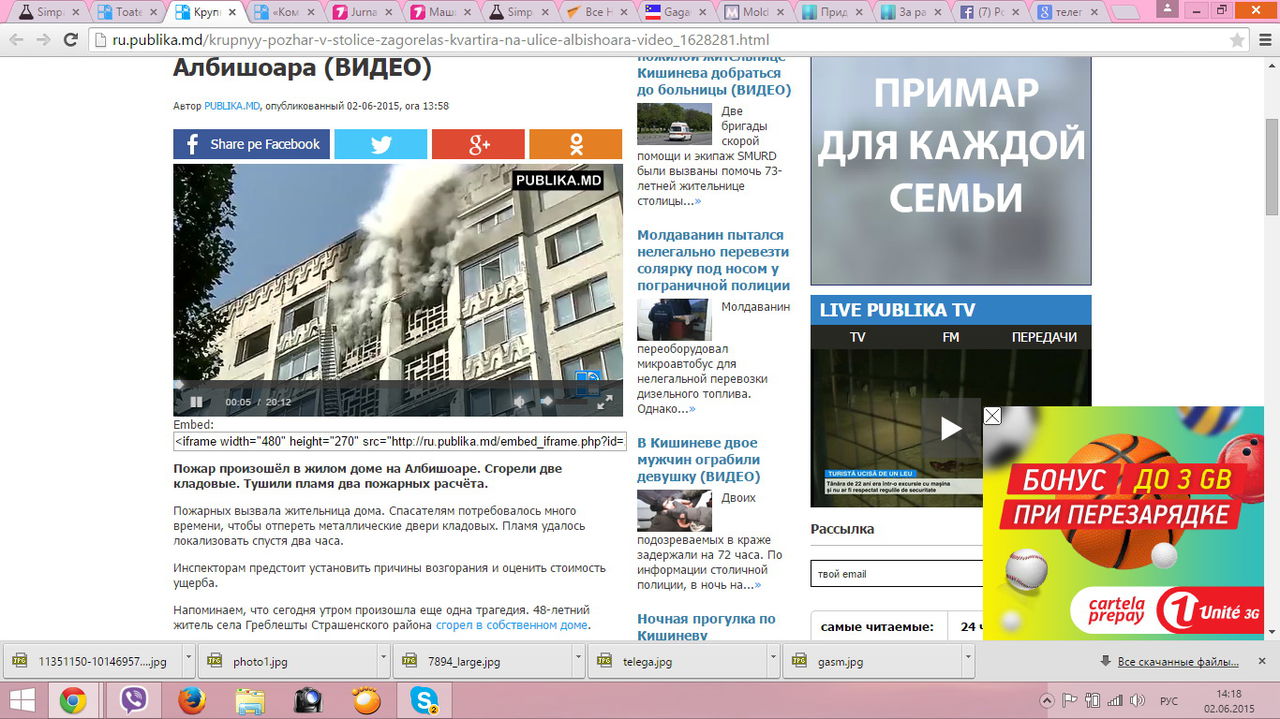Switch to the 'телег' Google tab

tap(1068, 13)
